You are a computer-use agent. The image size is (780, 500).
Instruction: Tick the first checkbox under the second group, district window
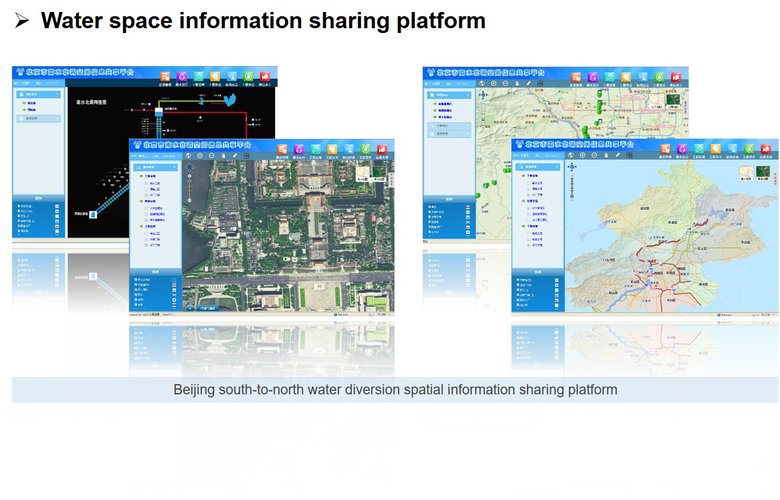[528, 207]
